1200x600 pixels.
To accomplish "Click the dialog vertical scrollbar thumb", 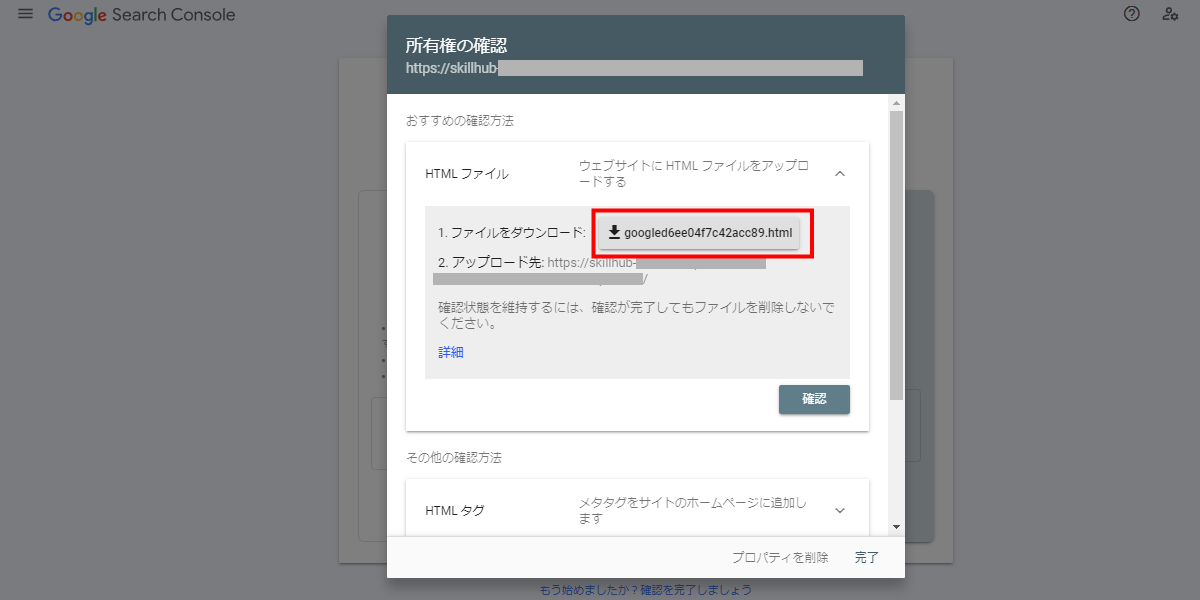I will 897,255.
